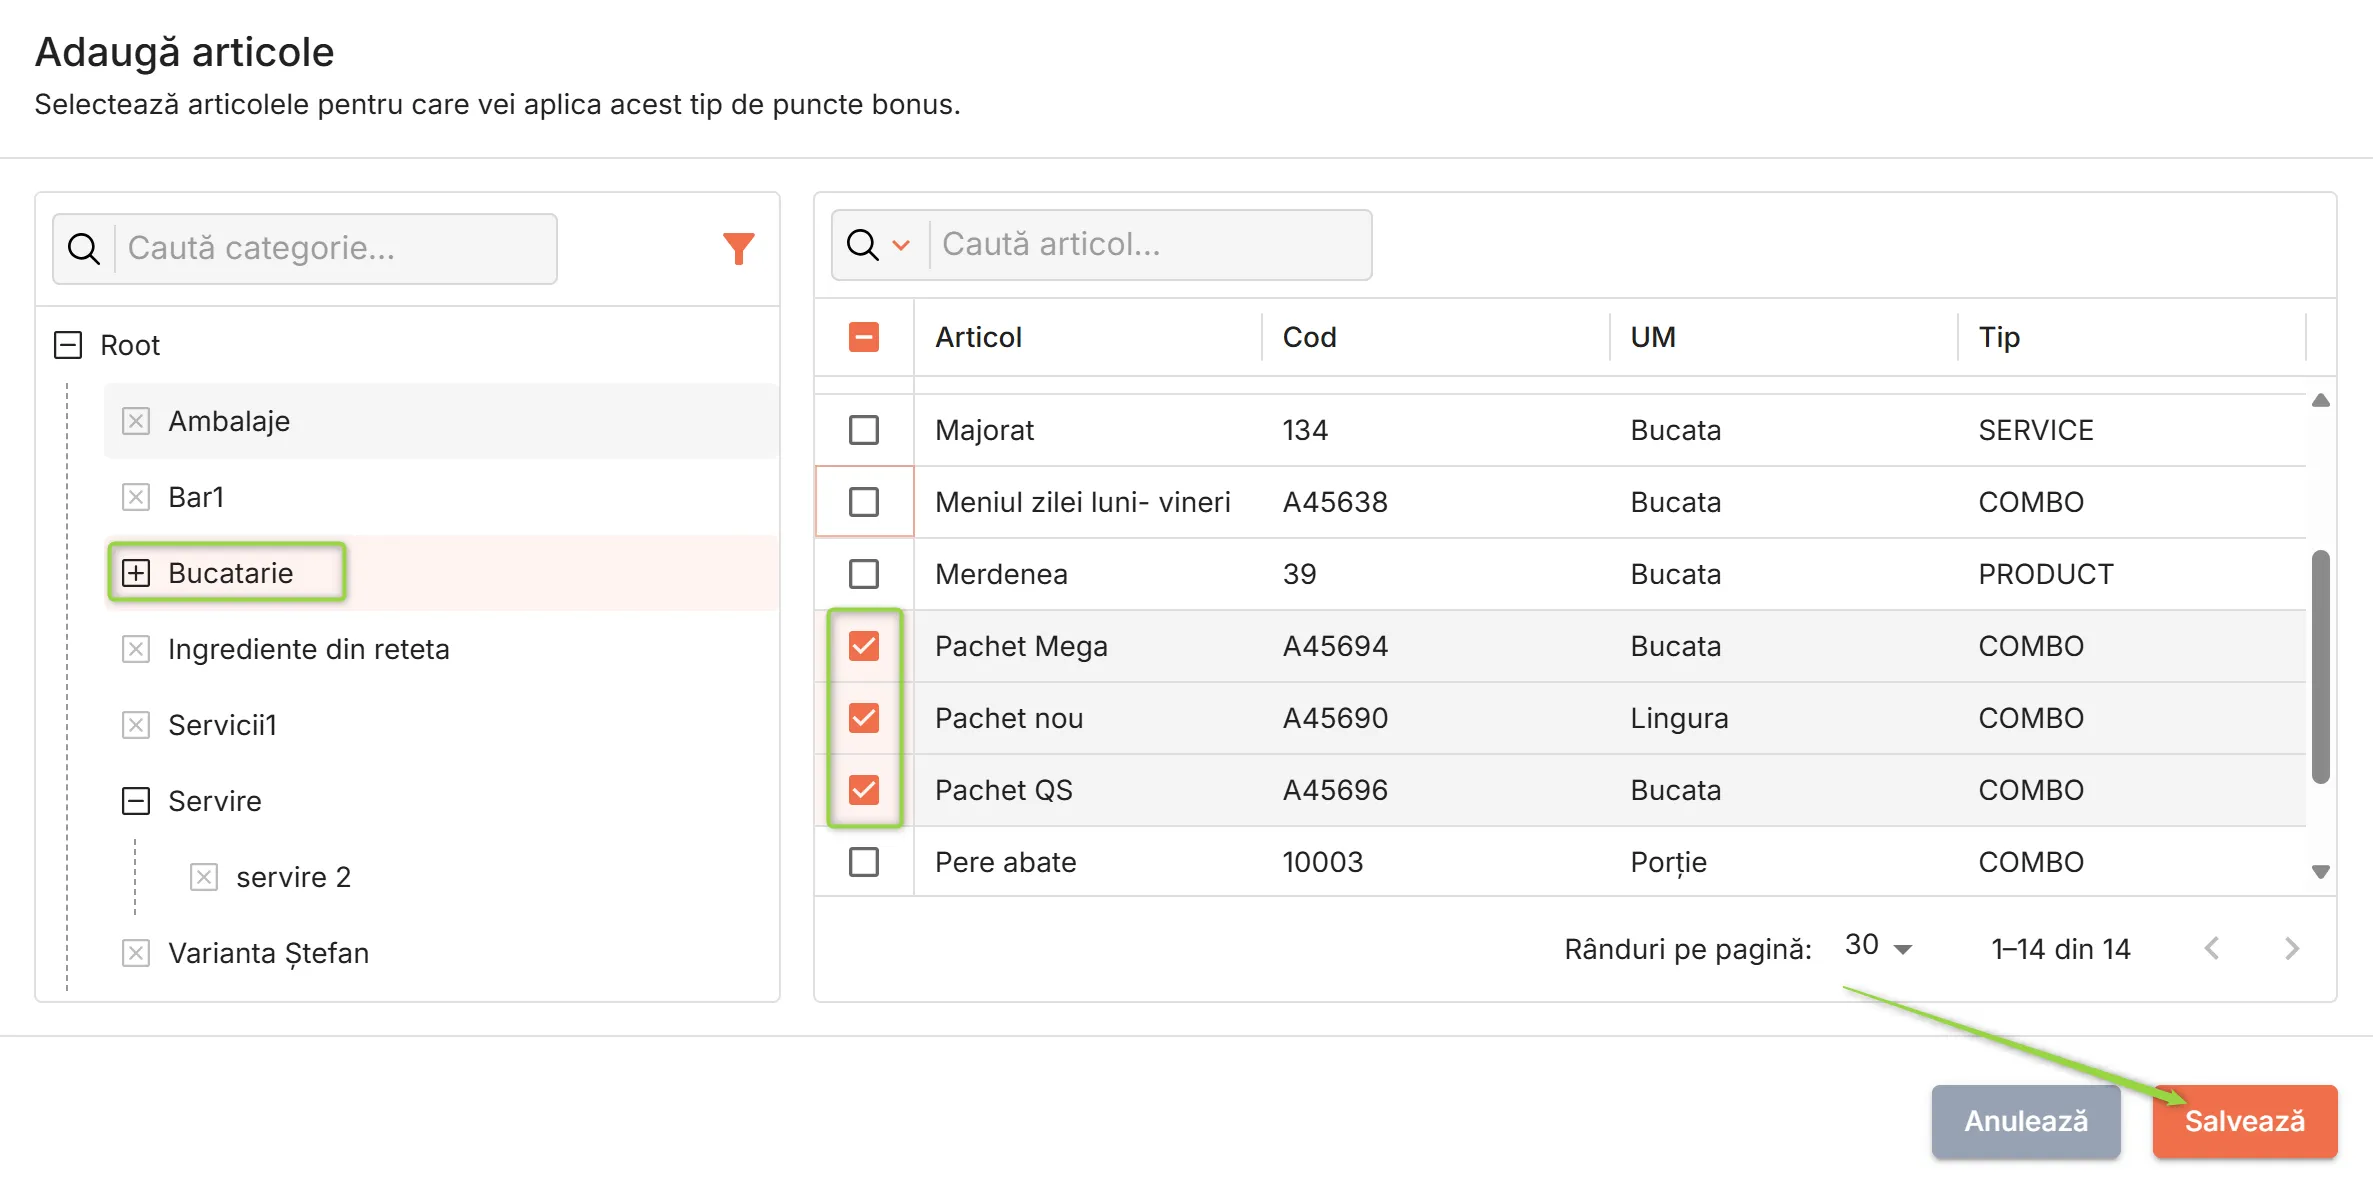Screen dimensions: 2373x1192
Task: Click table scroll up arrow
Action: (2321, 400)
